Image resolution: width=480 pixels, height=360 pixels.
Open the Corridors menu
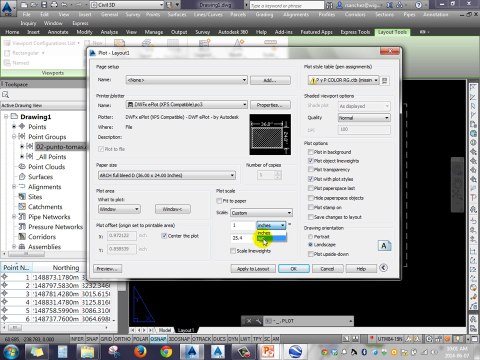pyautogui.click(x=355, y=15)
